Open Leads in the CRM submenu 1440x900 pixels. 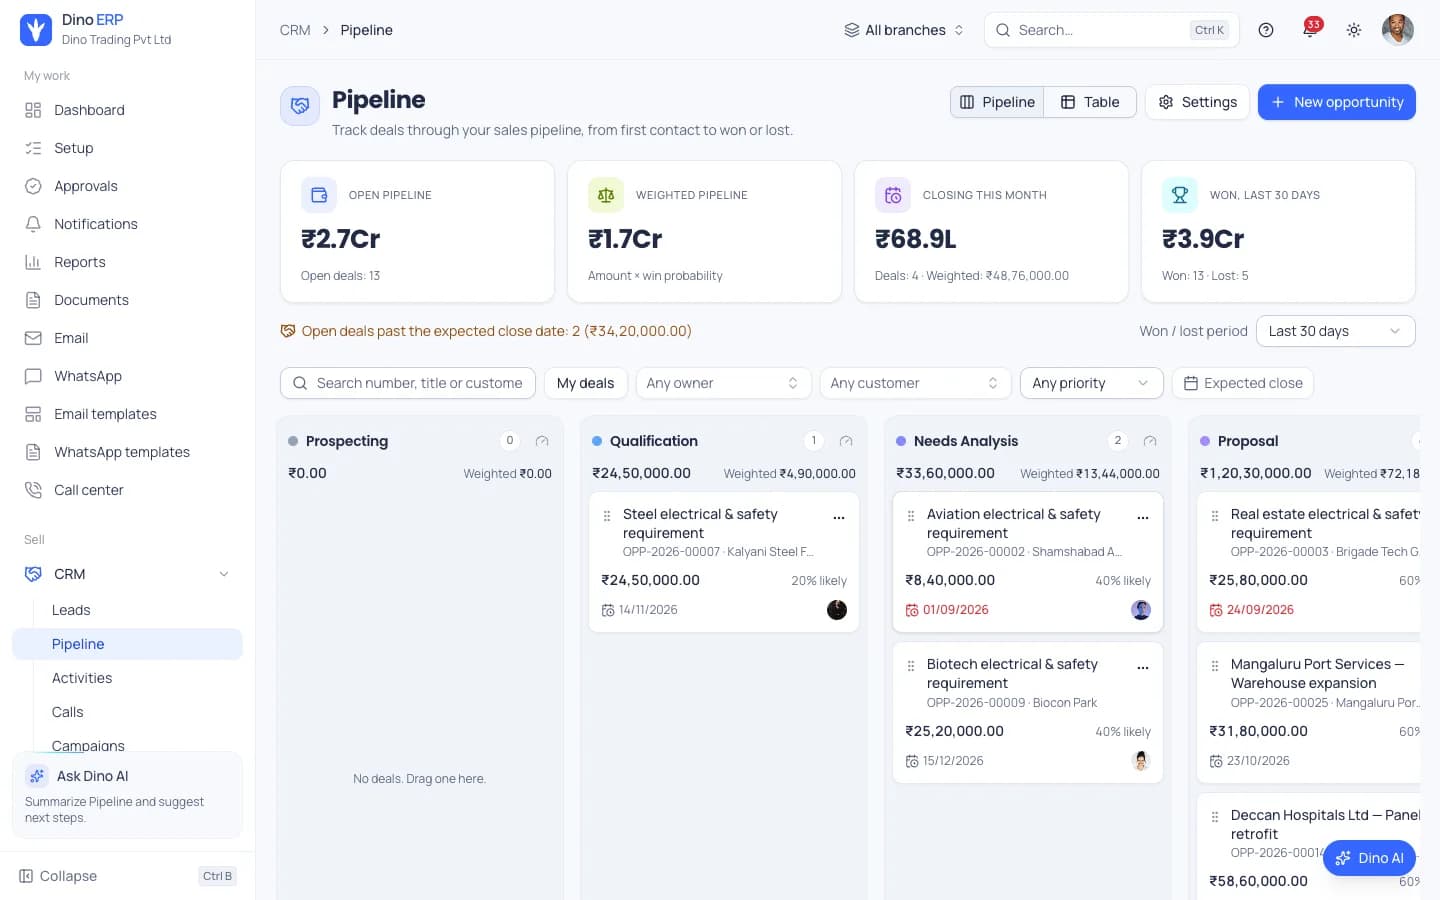(x=71, y=610)
